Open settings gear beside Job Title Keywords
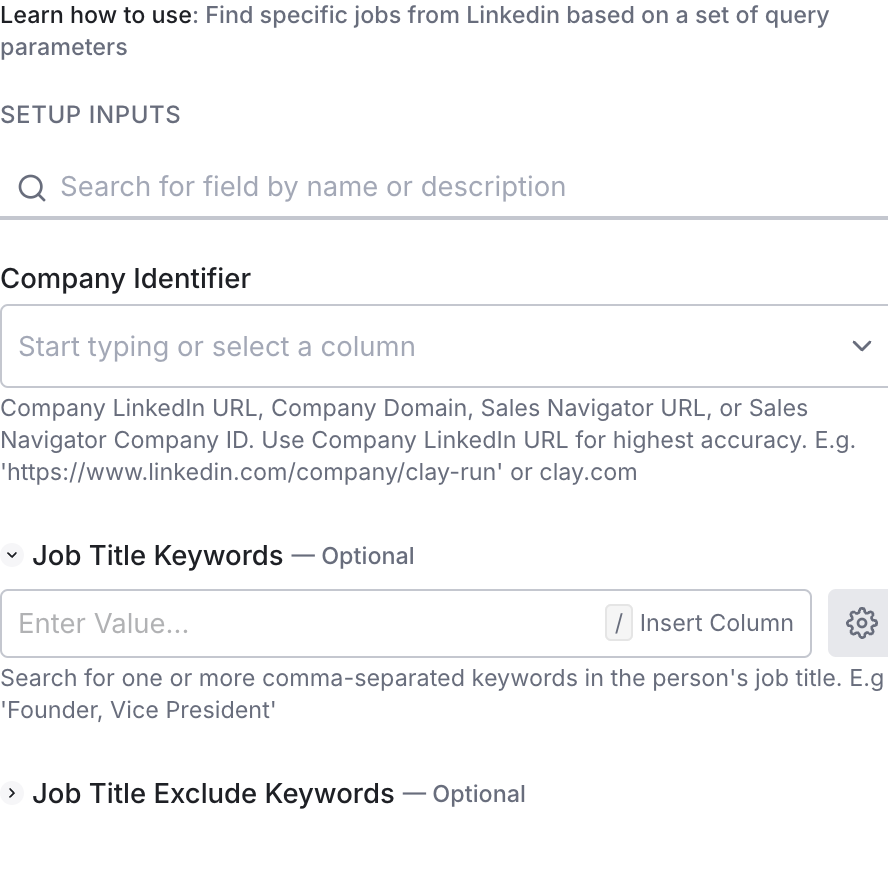Viewport: 888px width, 882px height. 861,623
